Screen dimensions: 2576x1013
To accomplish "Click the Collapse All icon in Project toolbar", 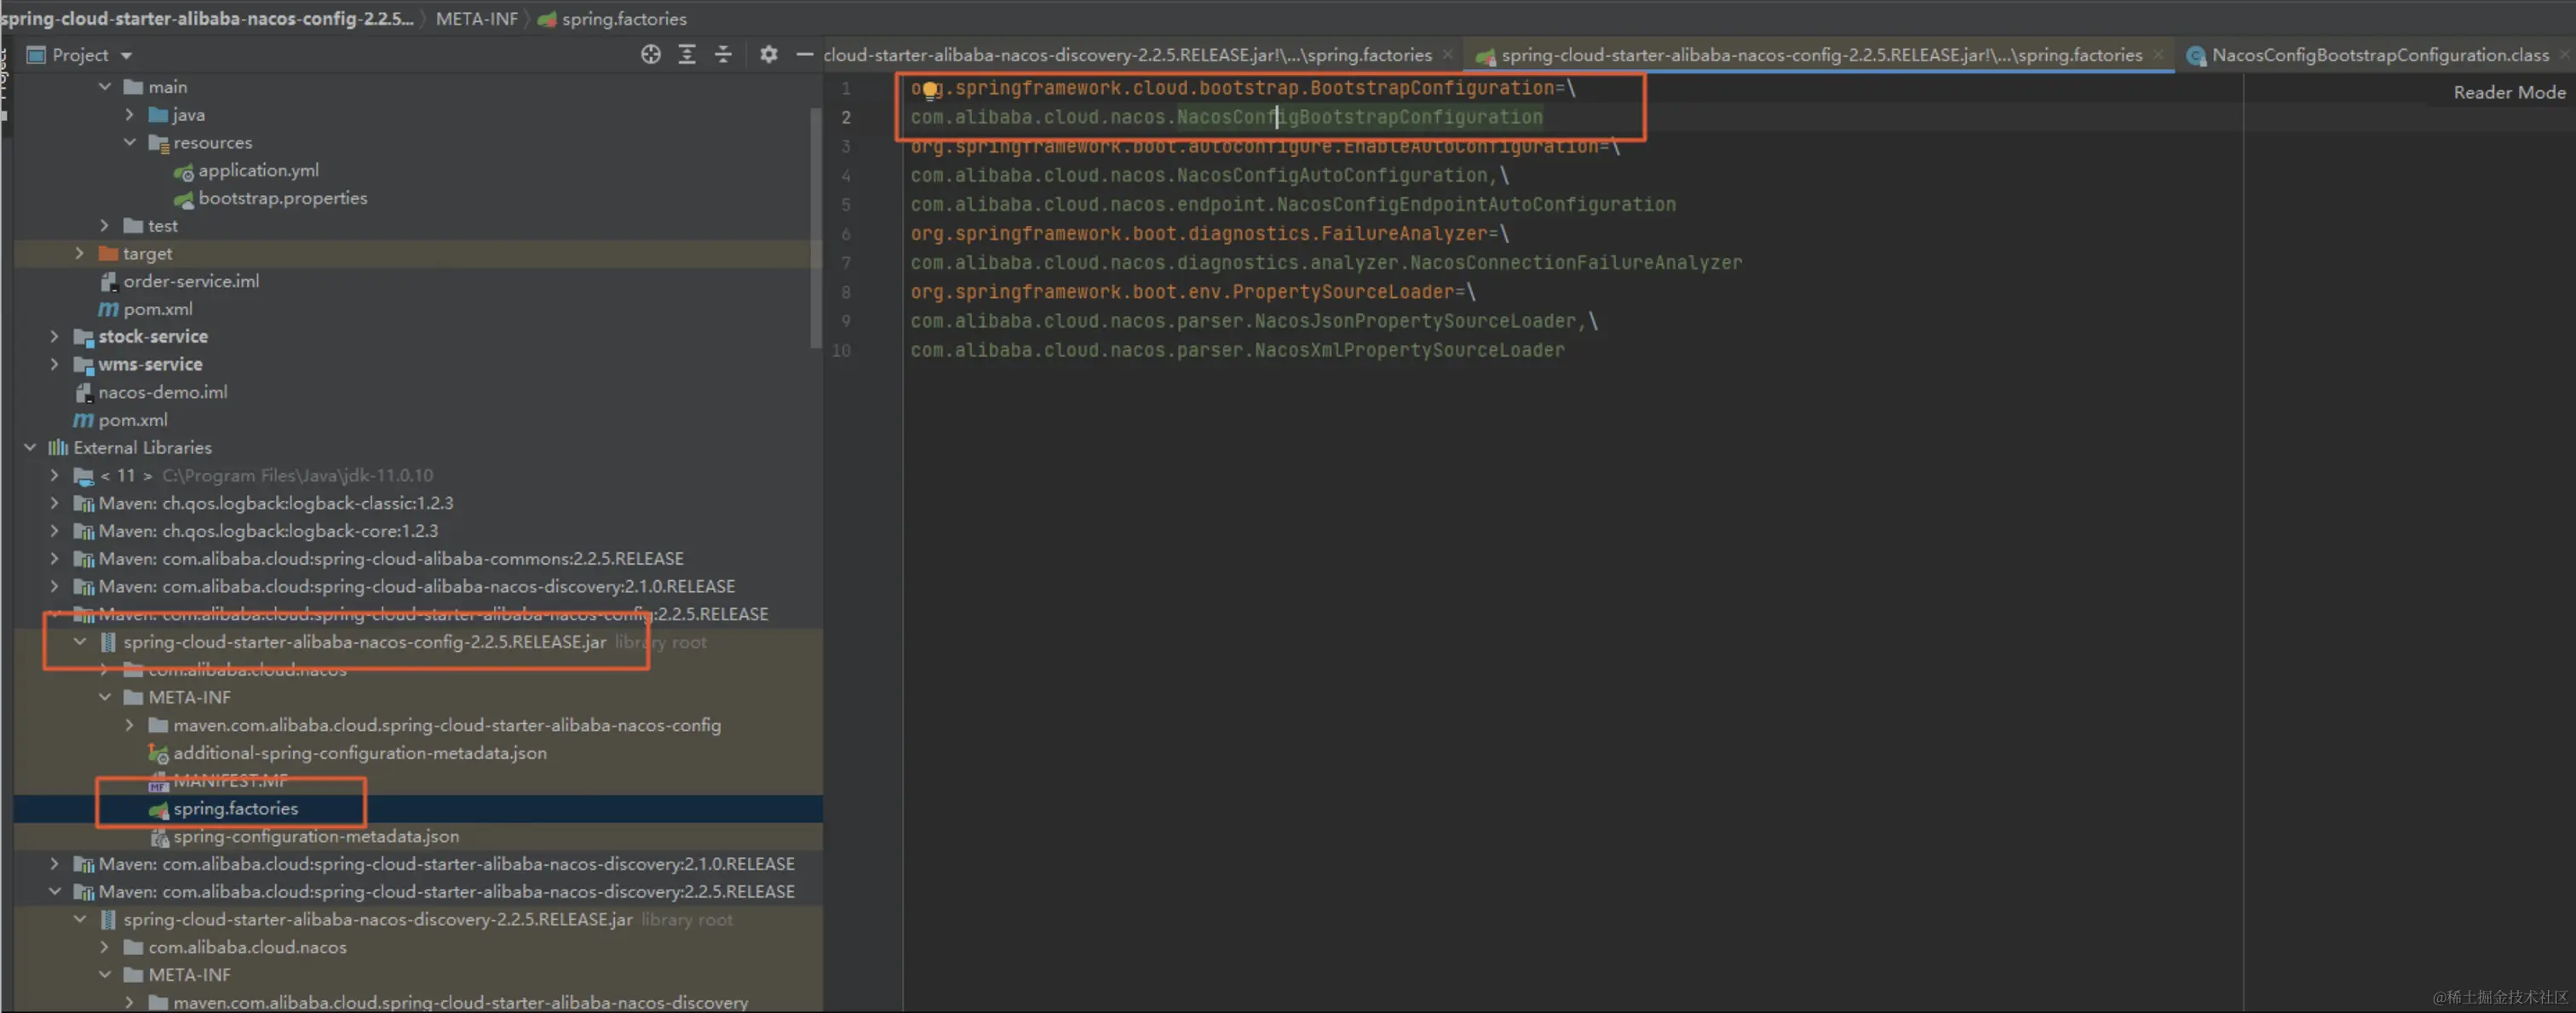I will (x=723, y=55).
